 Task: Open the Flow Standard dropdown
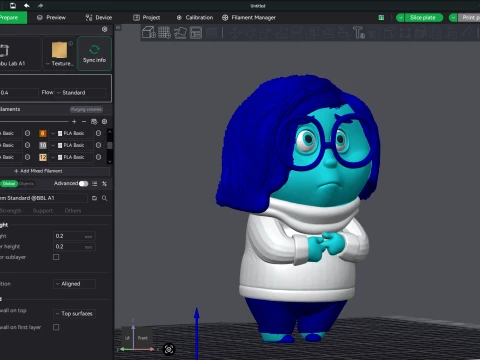coord(80,93)
